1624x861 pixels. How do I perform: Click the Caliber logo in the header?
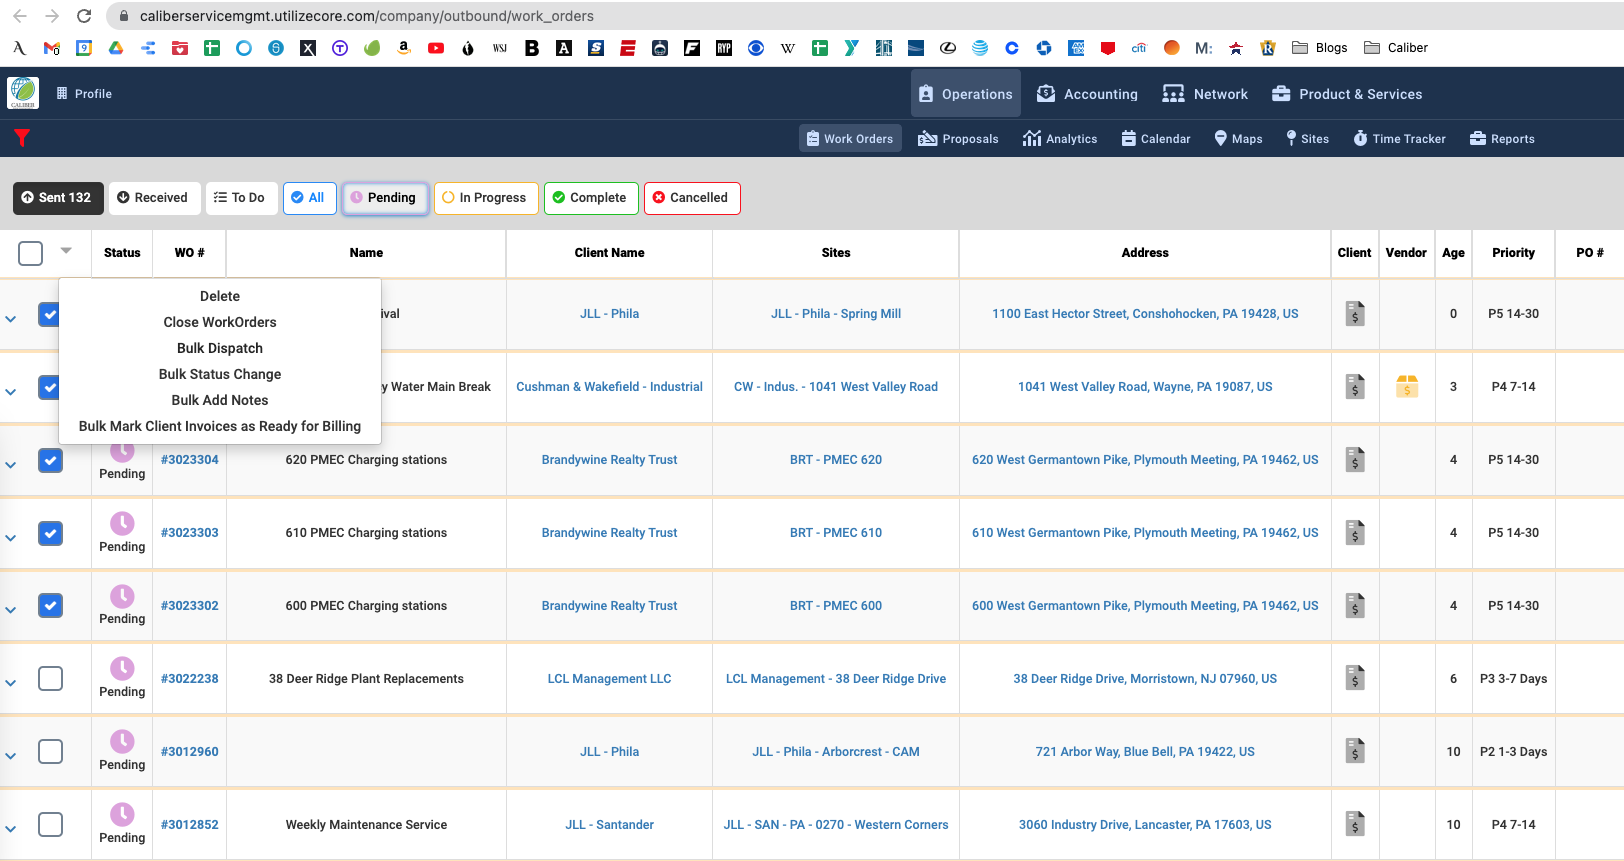(23, 93)
